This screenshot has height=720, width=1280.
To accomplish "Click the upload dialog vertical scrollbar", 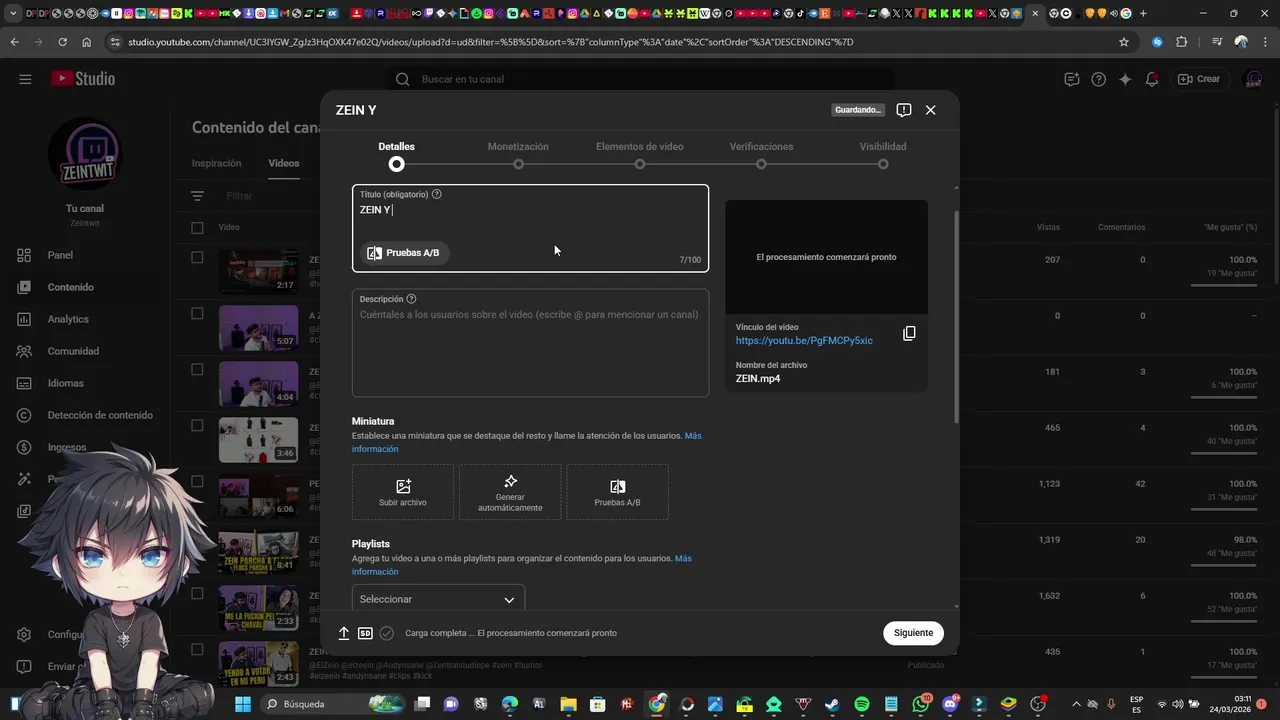I will 956,315.
